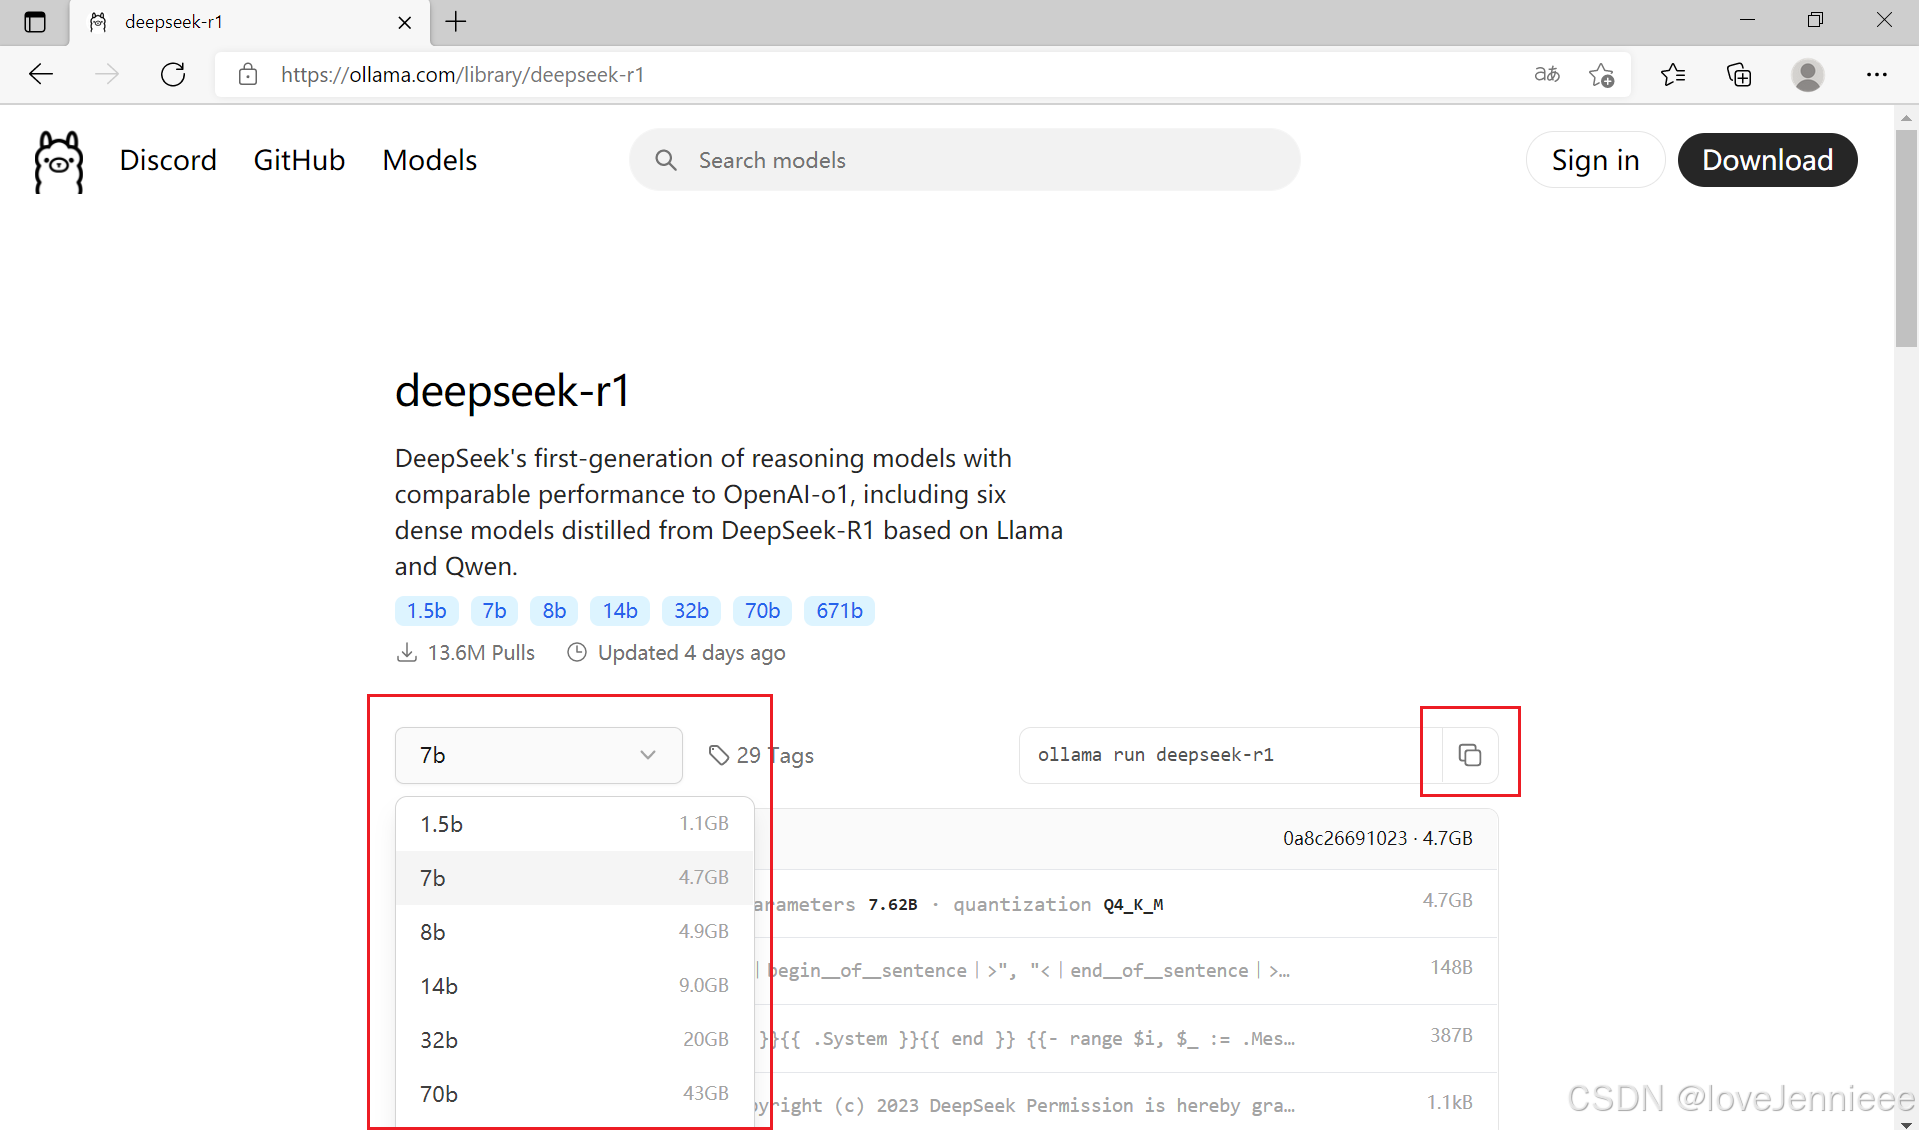This screenshot has height=1130, width=1919.
Task: Open the GitHub link
Action: coord(299,160)
